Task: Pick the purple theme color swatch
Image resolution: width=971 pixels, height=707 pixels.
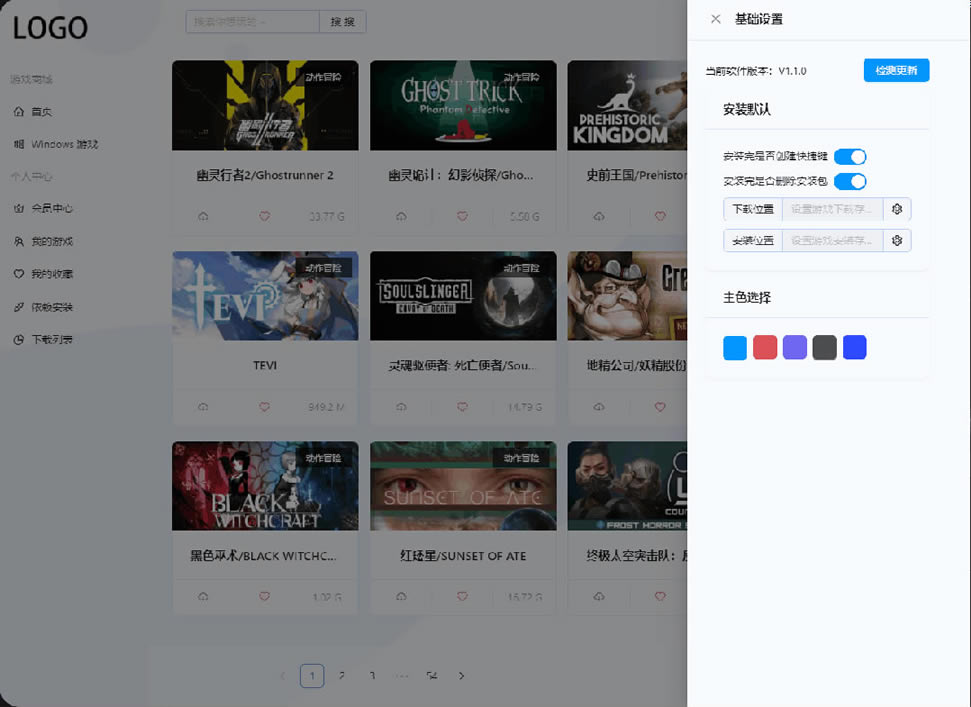Action: pyautogui.click(x=795, y=347)
